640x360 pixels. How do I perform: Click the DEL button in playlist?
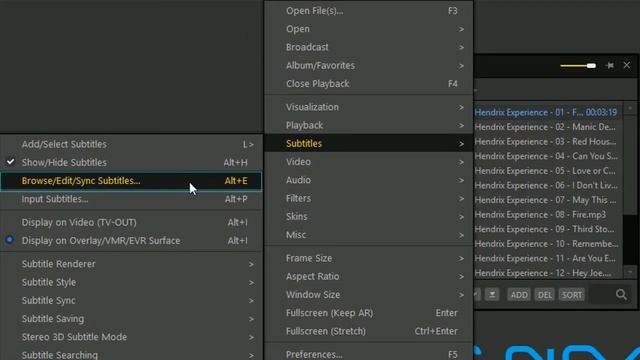(x=544, y=295)
